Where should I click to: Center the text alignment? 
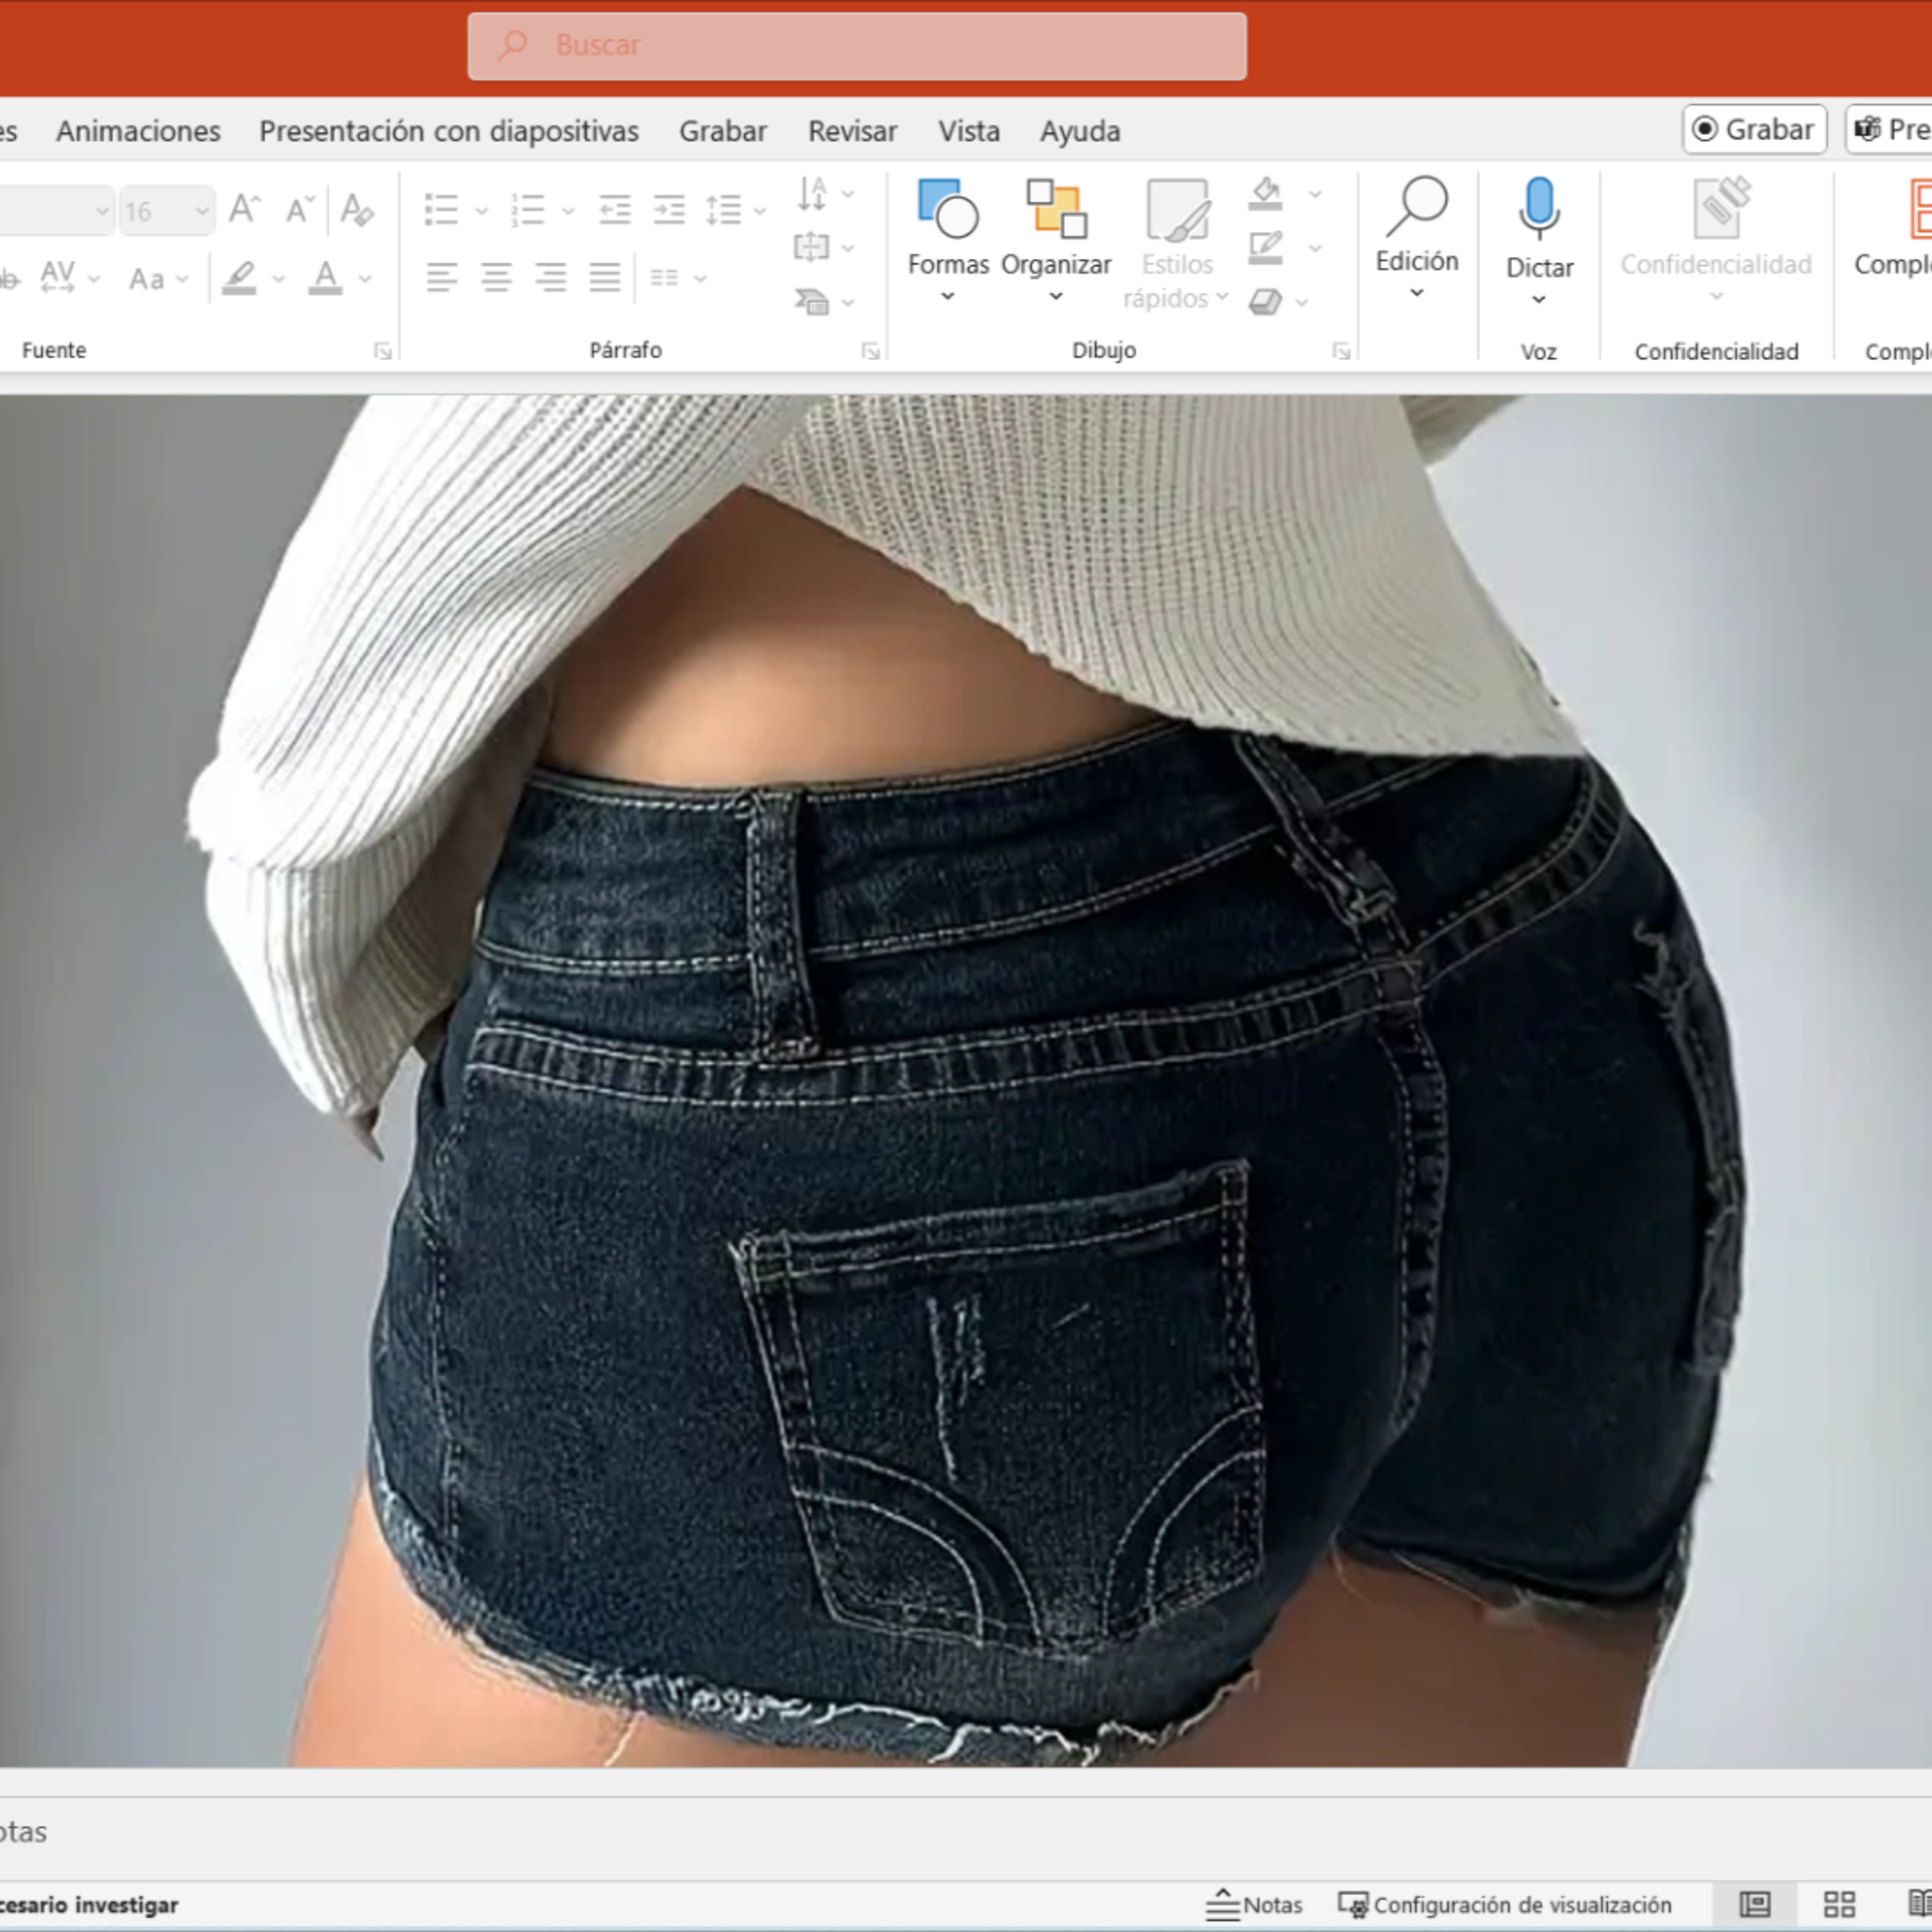pos(496,277)
